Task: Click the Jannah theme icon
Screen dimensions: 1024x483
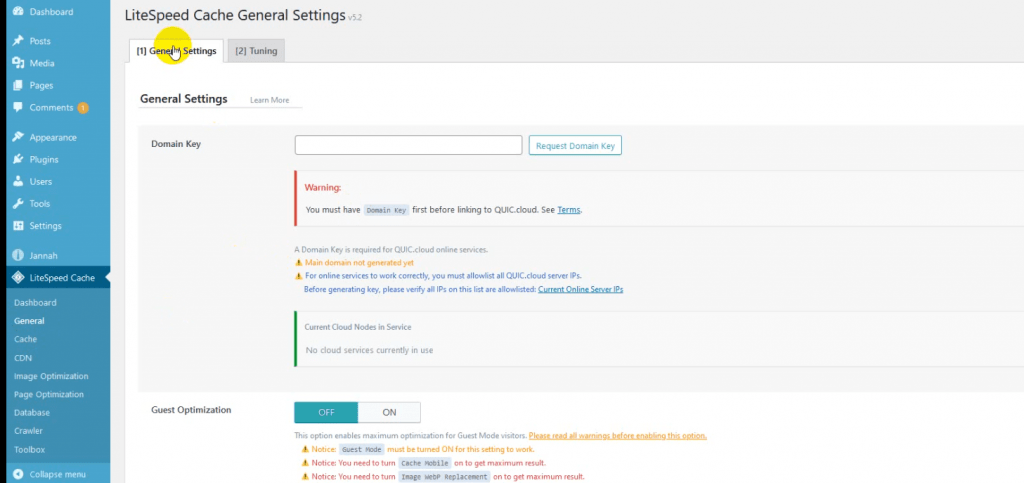Action: pyautogui.click(x=18, y=256)
